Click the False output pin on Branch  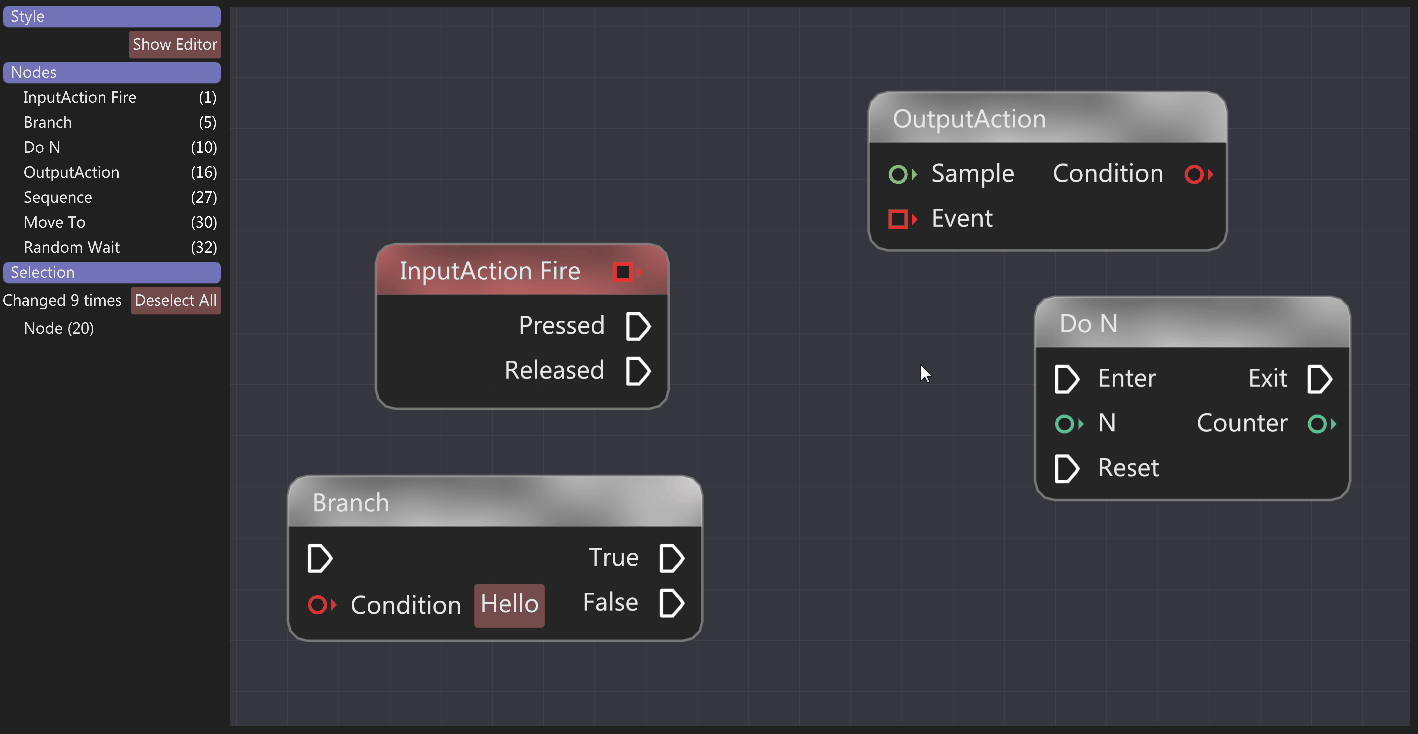[672, 603]
